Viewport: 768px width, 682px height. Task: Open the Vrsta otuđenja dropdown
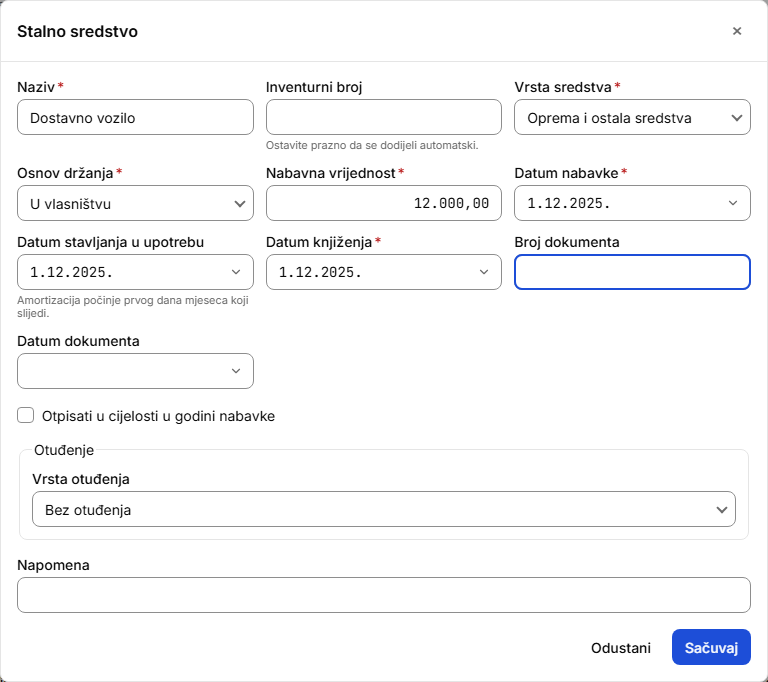(x=384, y=509)
